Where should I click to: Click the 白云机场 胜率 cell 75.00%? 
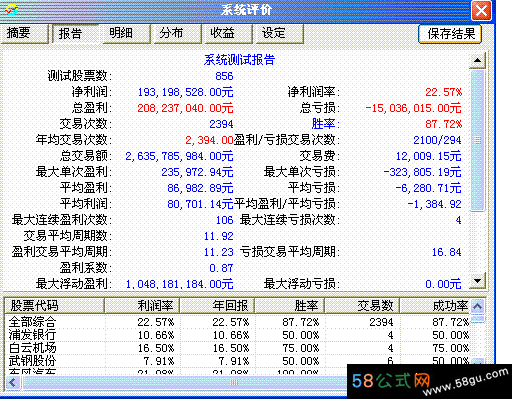301,348
